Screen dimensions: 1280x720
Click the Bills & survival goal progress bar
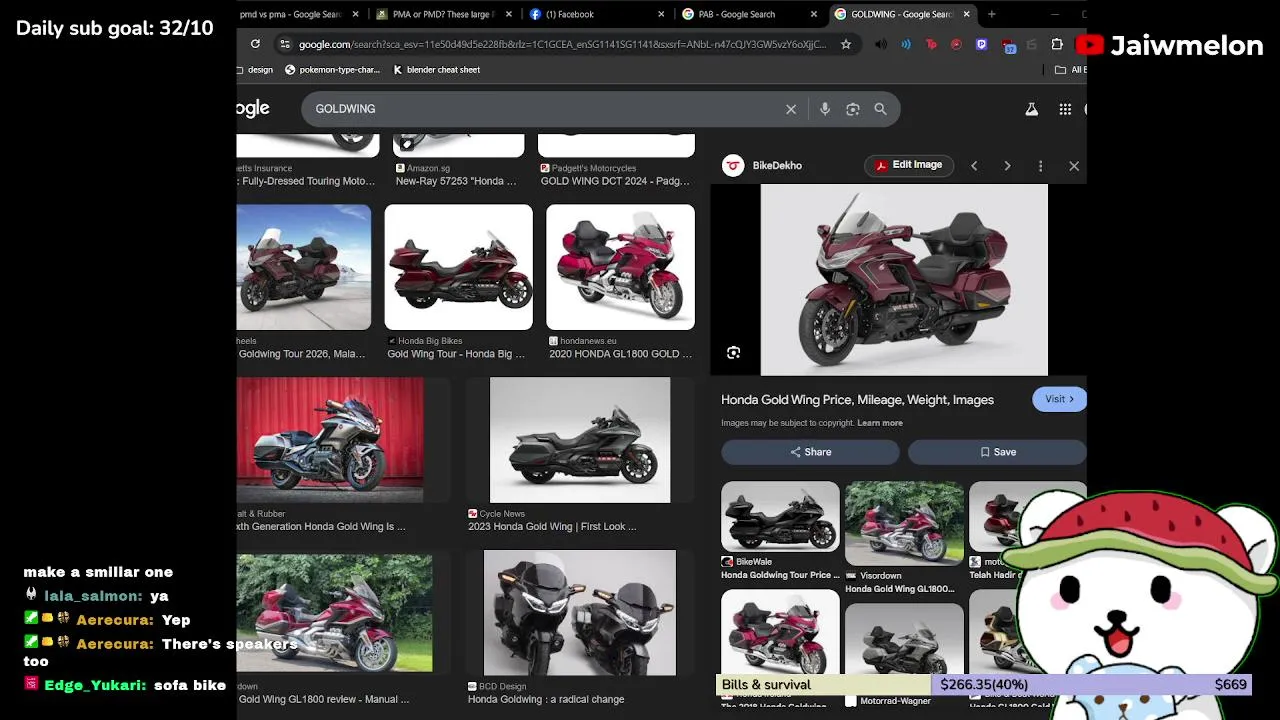(985, 685)
